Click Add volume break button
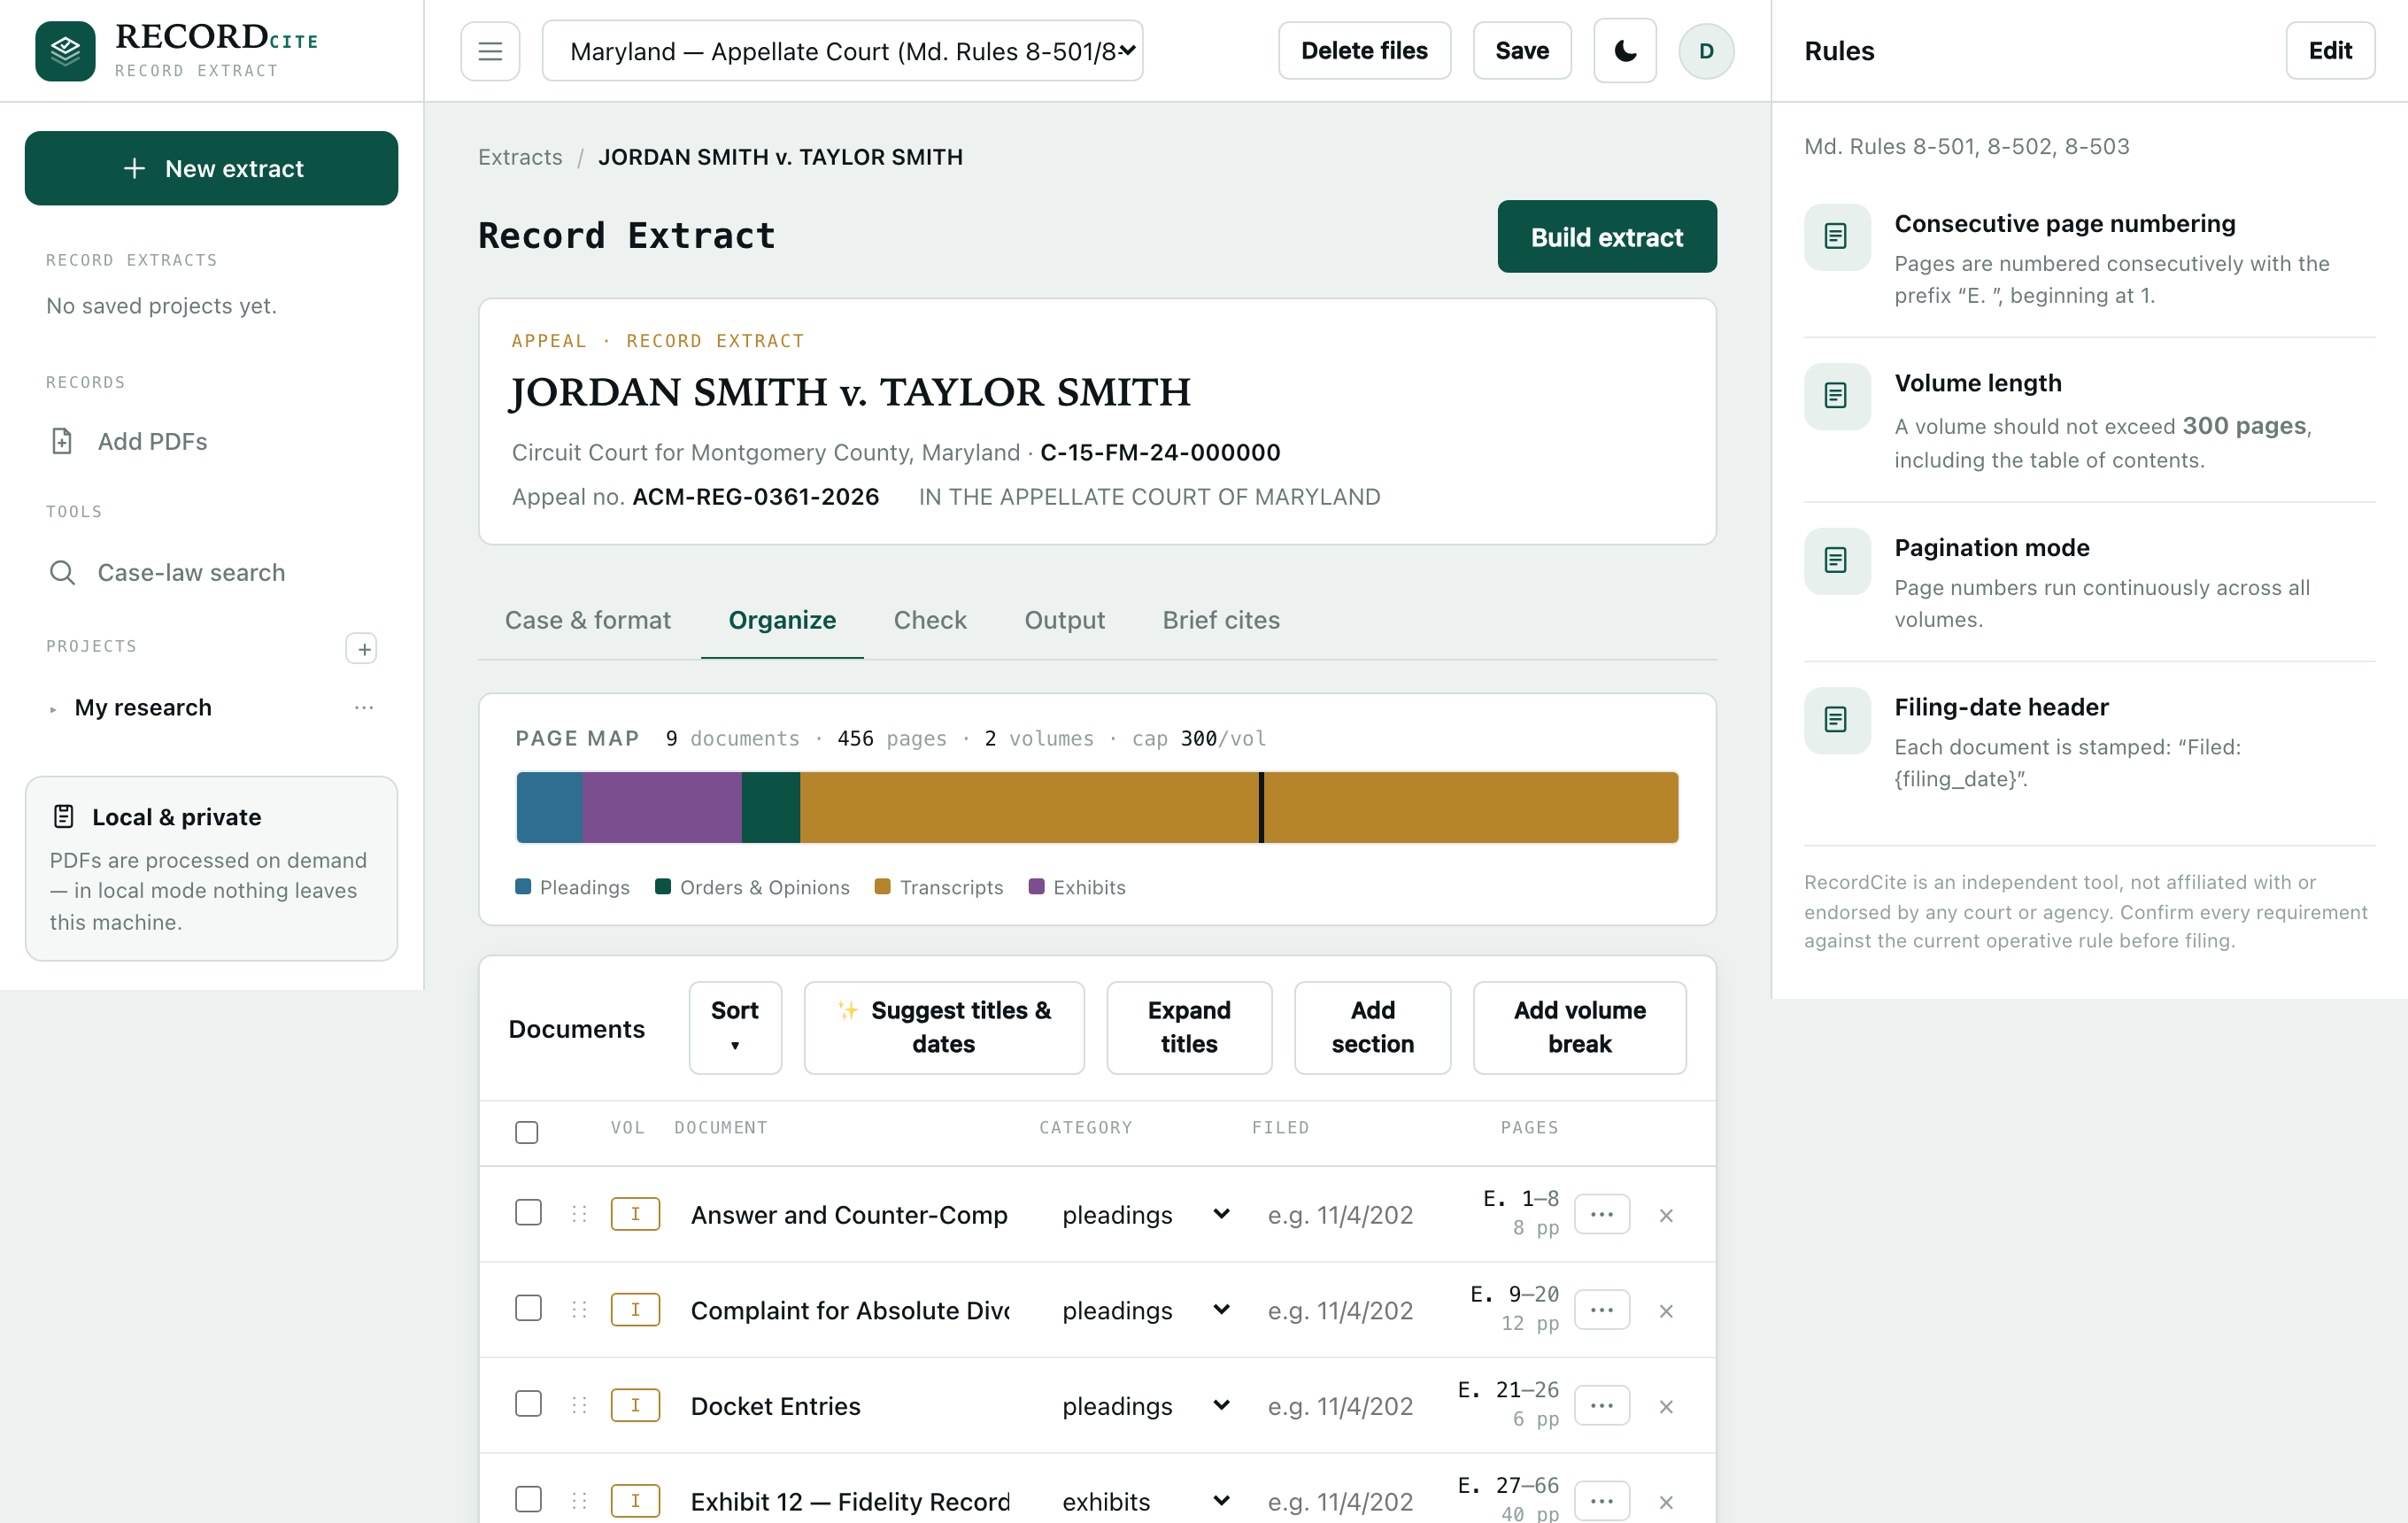This screenshot has height=1523, width=2408. [x=1579, y=1027]
